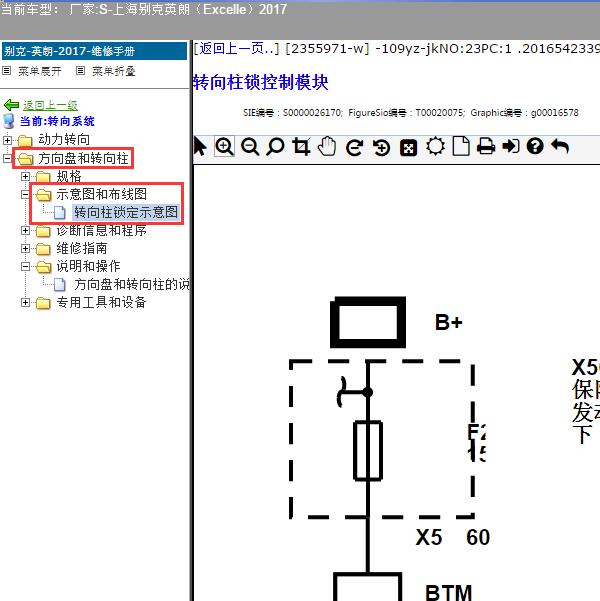
Task: Open 方向盘和转向柱的说 document item
Action: tap(132, 284)
